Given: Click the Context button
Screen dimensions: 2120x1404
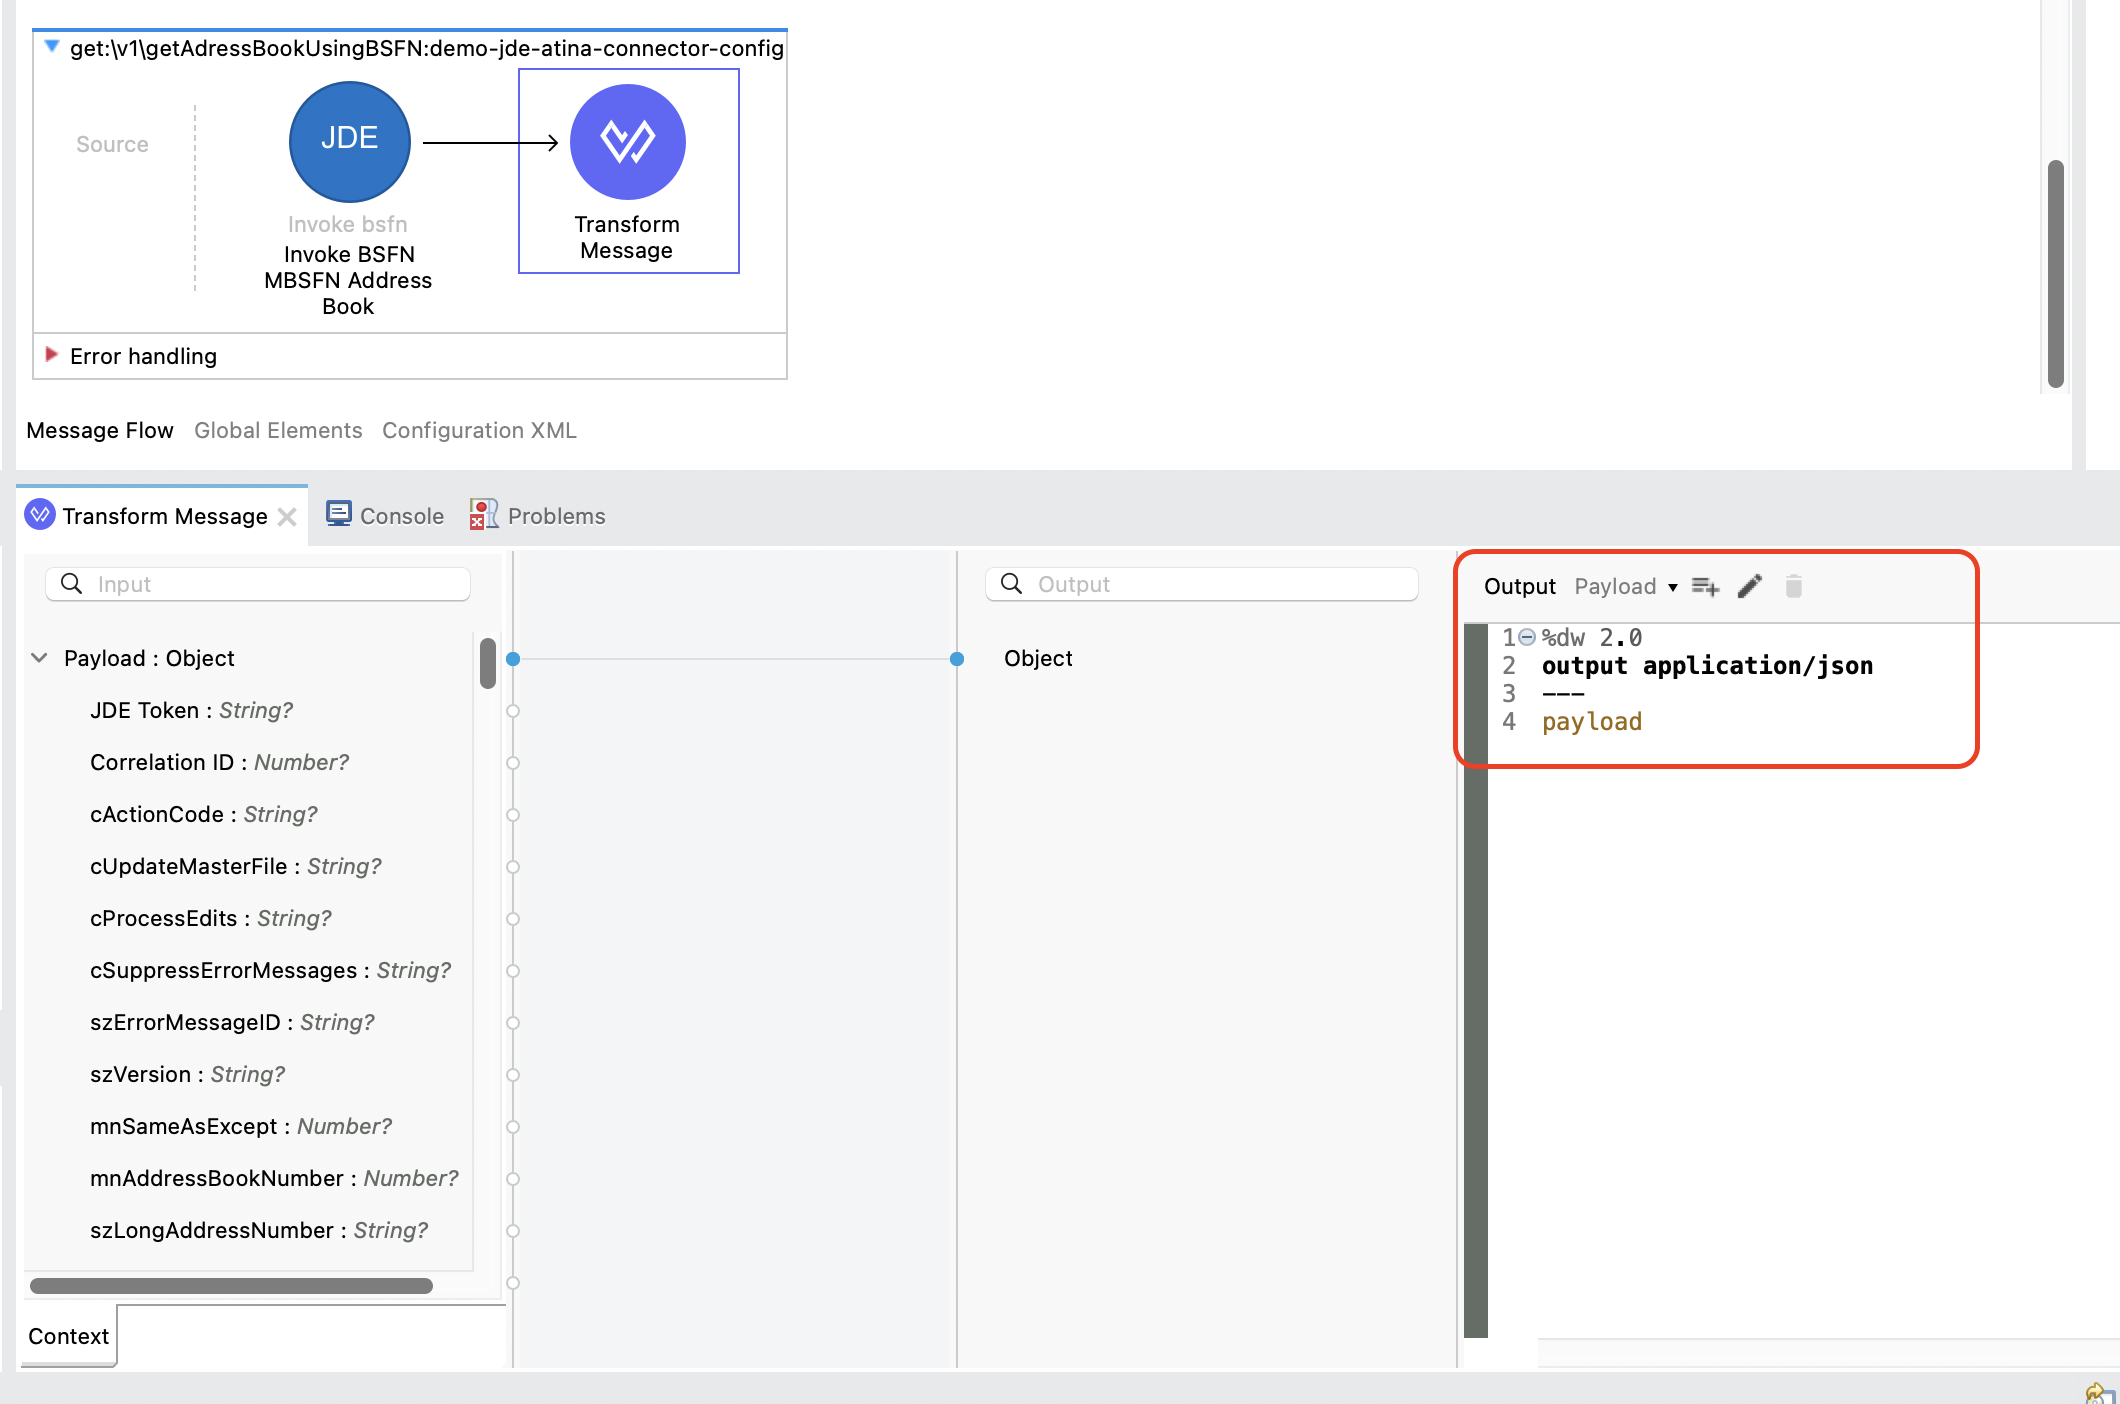Looking at the screenshot, I should [x=68, y=1336].
